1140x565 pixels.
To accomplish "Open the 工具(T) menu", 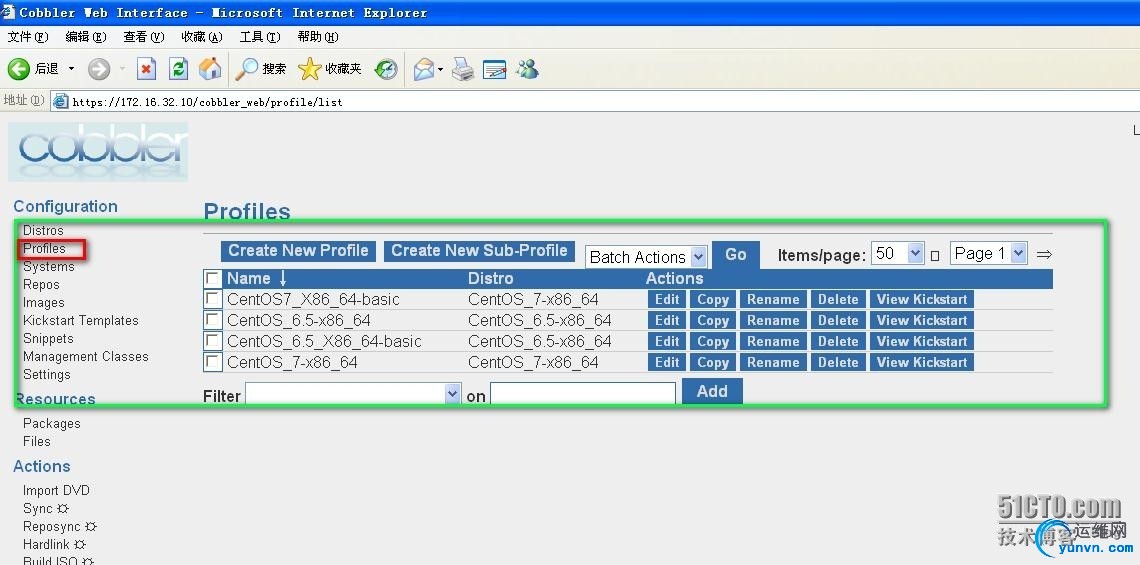I will (x=260, y=37).
